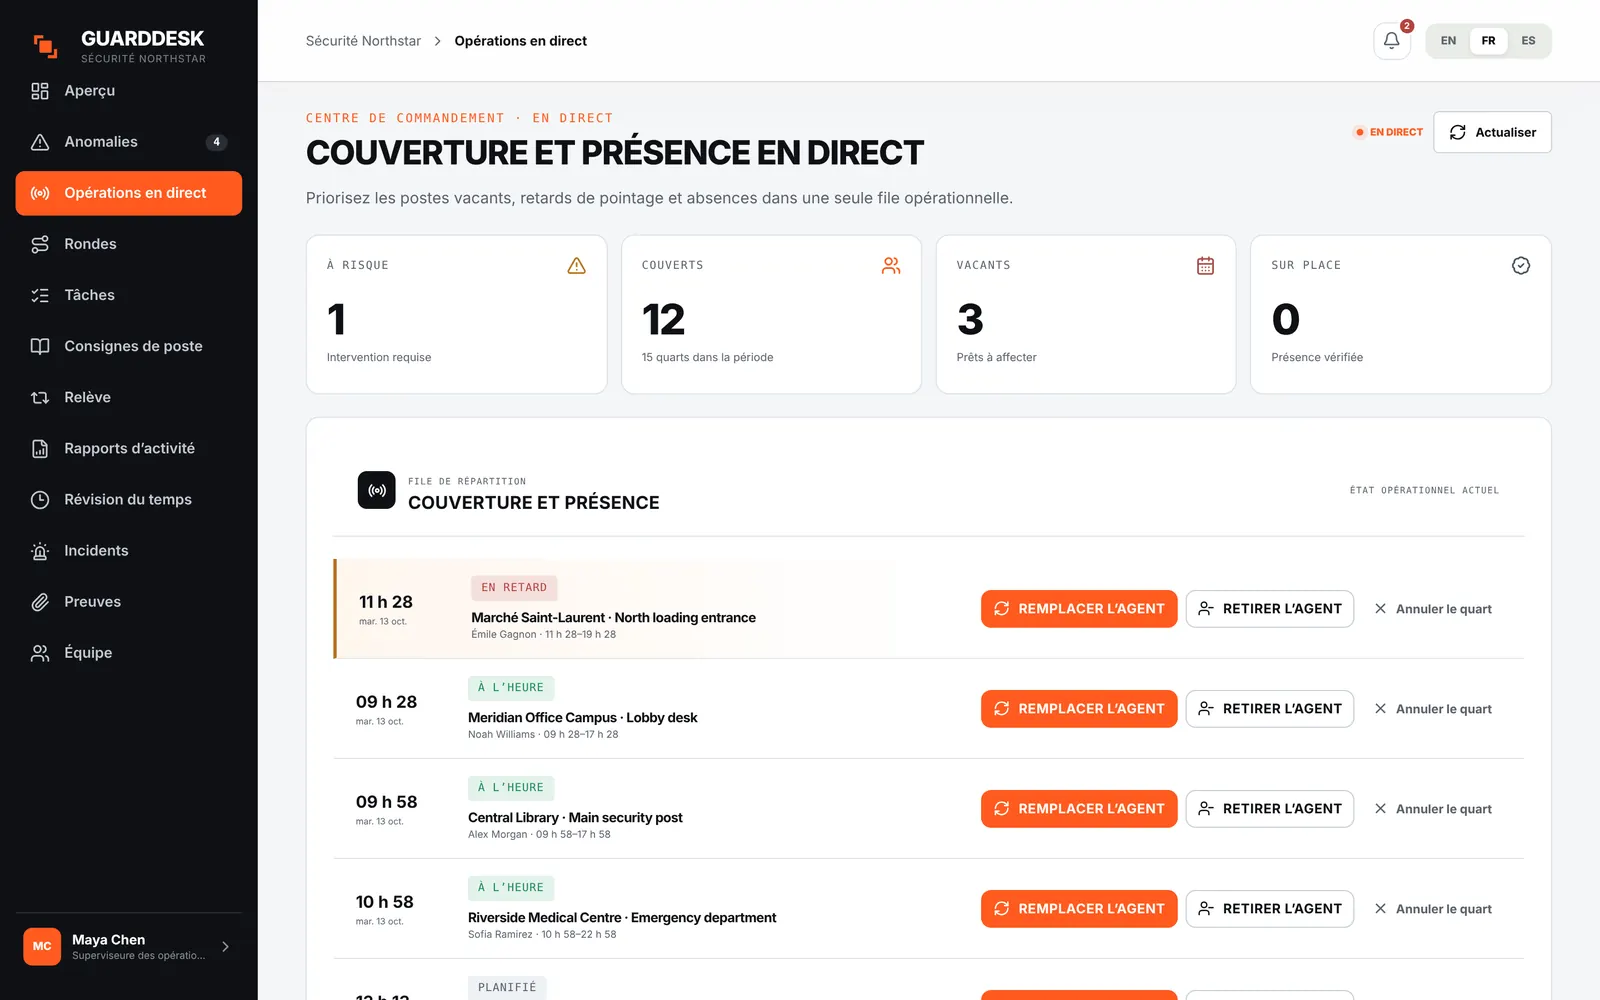Click the broadcast icon beside Couverture et présence
Screen dimensions: 1600x1000
tap(377, 490)
